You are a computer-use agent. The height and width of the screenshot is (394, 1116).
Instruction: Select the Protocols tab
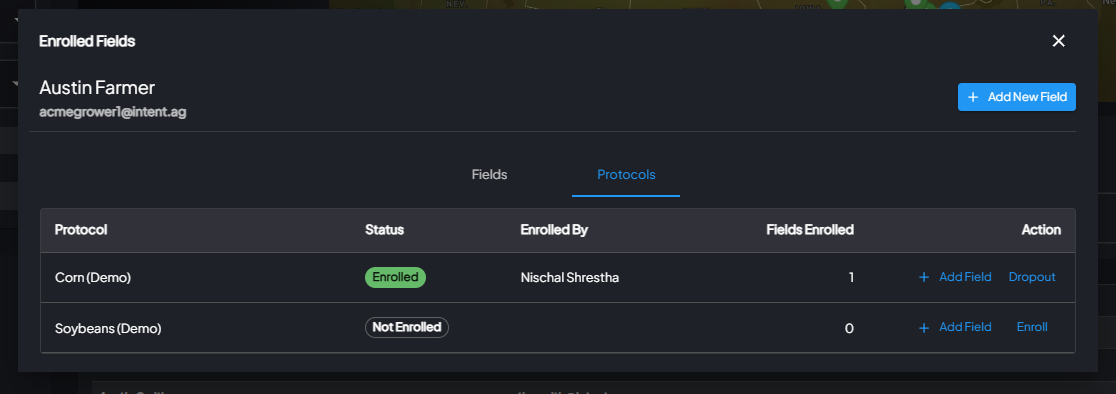pos(626,174)
